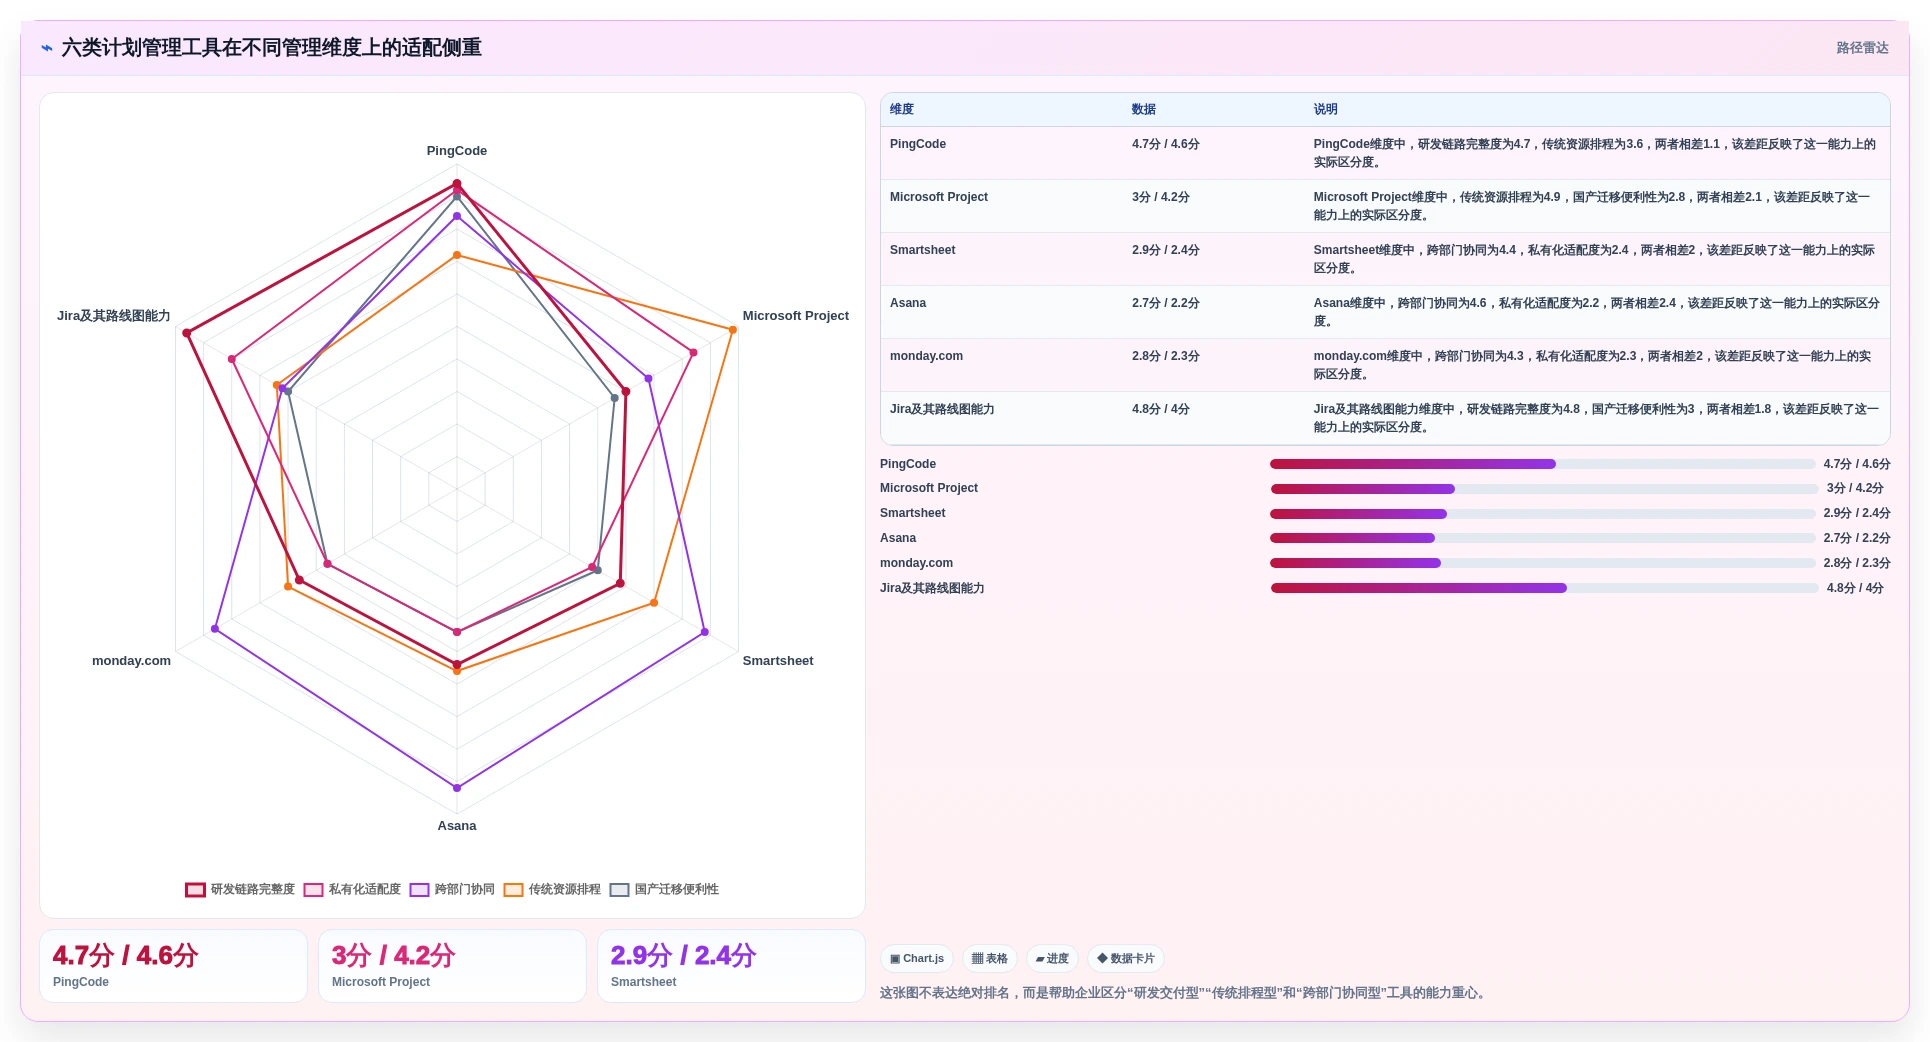Click the orange data point at Microsoft Project axis
This screenshot has height=1042, width=1930.
(733, 329)
